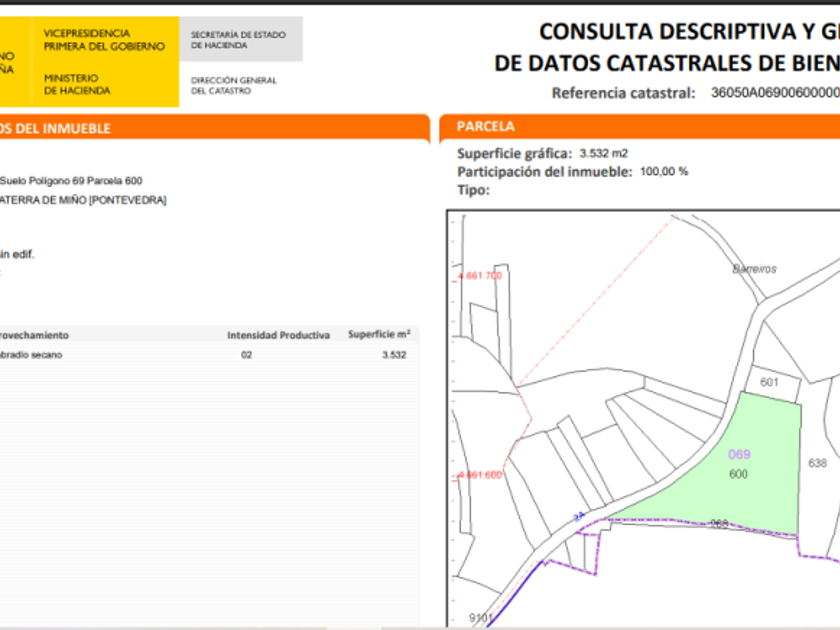
Task: Click 'DIRECCIÓN GENERAL DEL CATASTRO' text
Action: coord(234,86)
